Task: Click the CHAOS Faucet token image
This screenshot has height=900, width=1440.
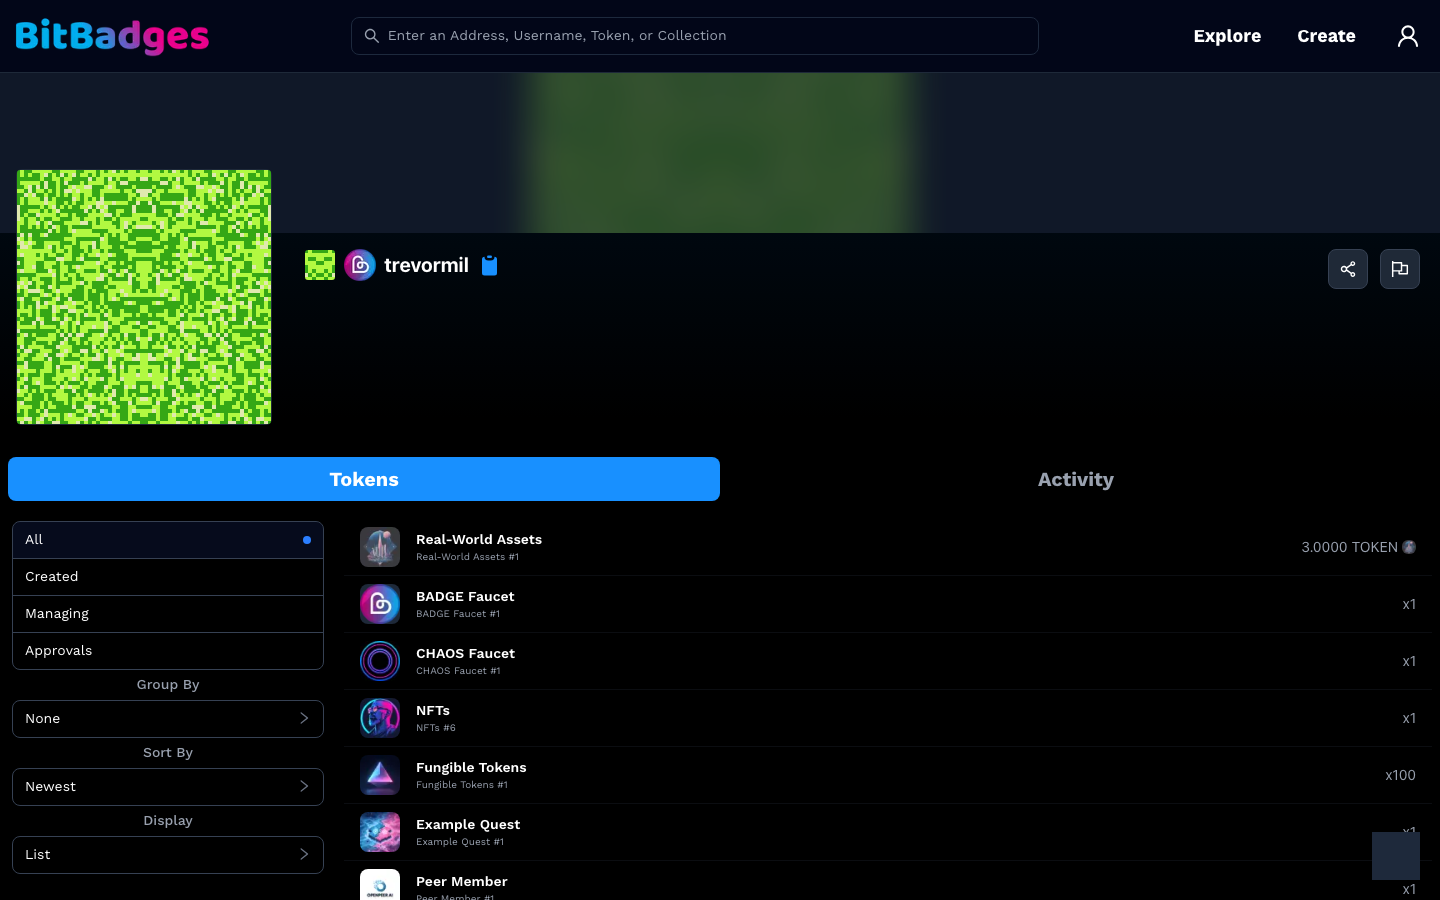Action: click(380, 661)
